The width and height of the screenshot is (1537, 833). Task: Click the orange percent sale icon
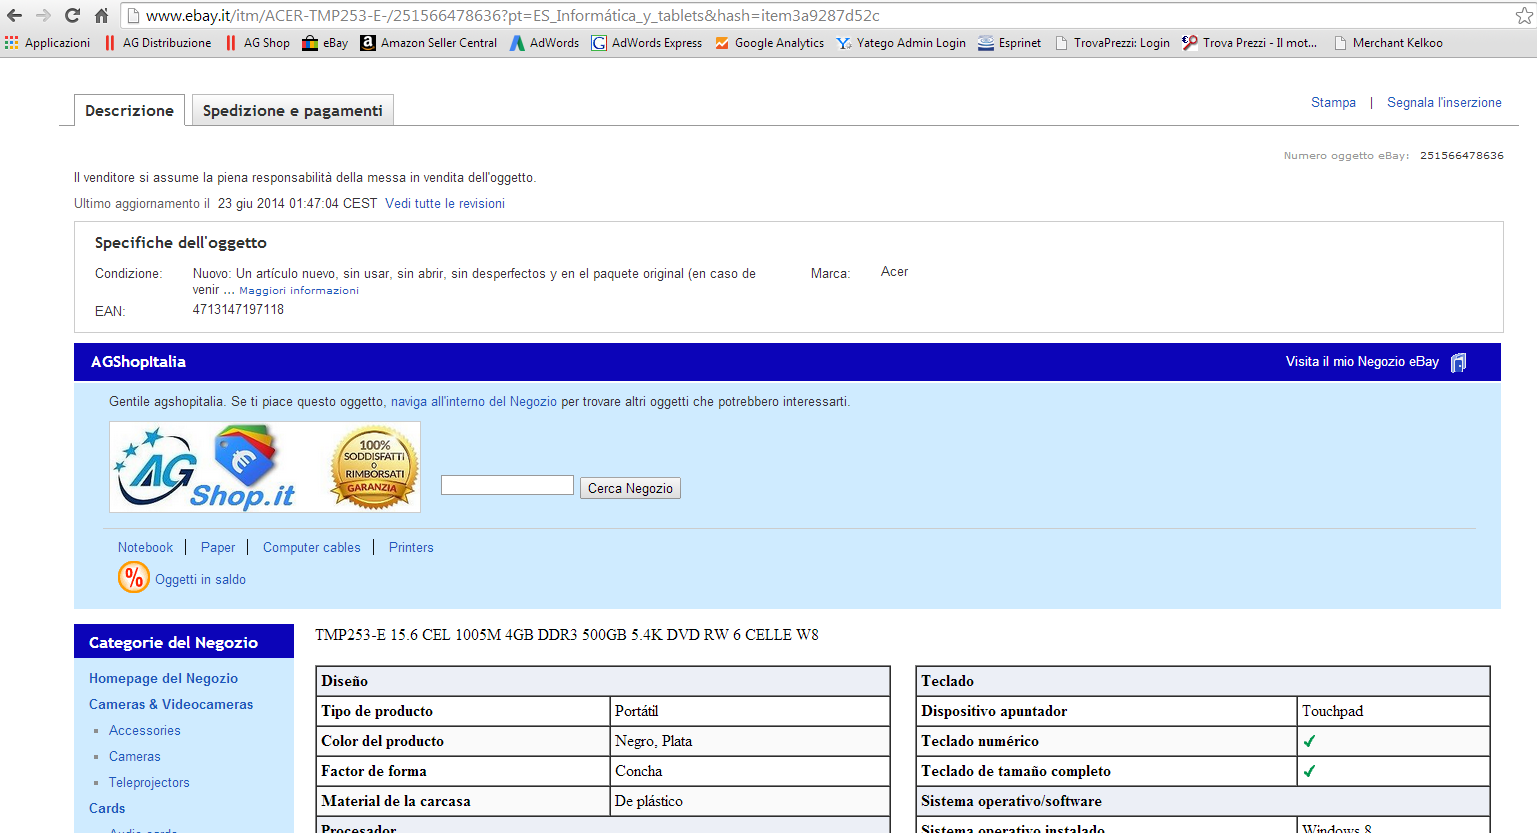[x=133, y=577]
